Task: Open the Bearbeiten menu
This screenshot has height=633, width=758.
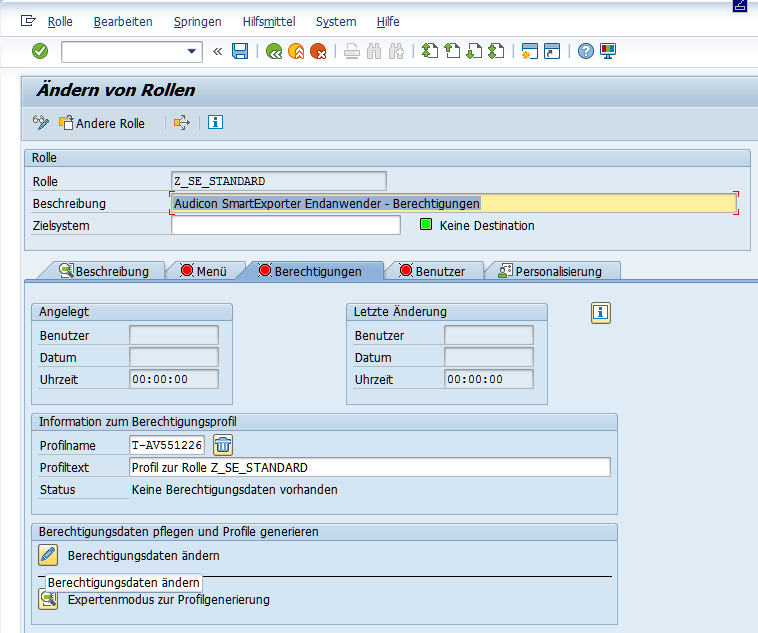Action: [x=123, y=22]
